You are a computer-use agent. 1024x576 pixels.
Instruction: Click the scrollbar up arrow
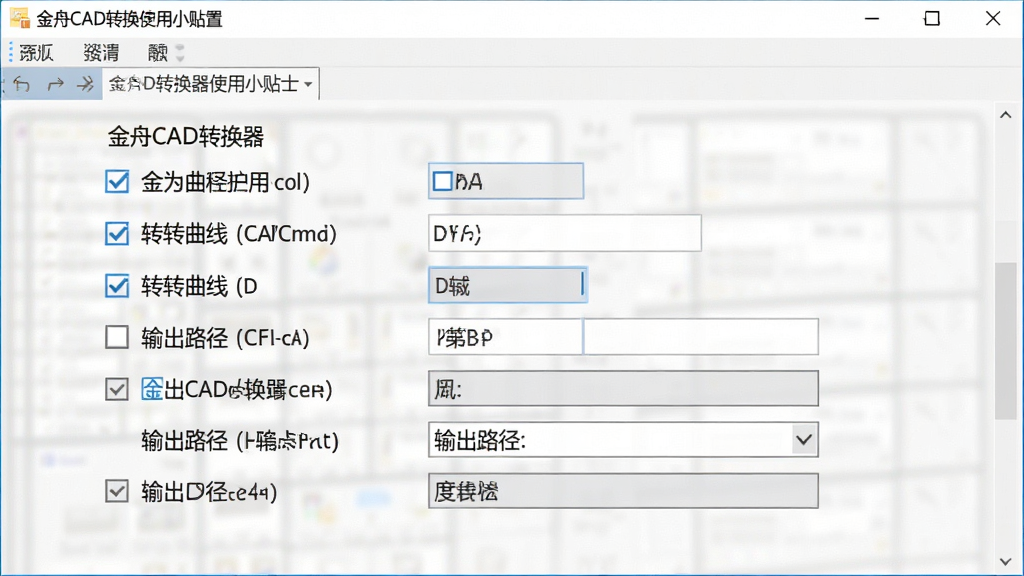(x=1006, y=115)
